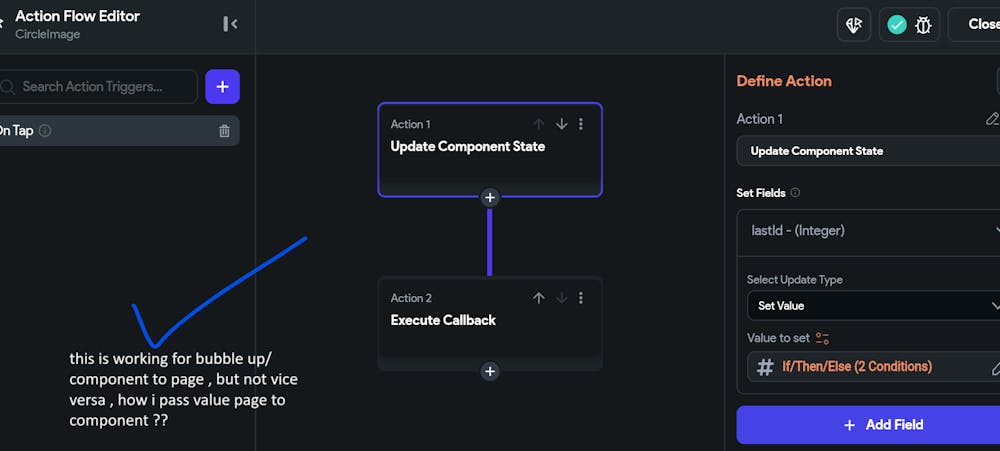Show info tooltip for On Tap trigger
Screen dimensions: 1000x451
(45, 131)
